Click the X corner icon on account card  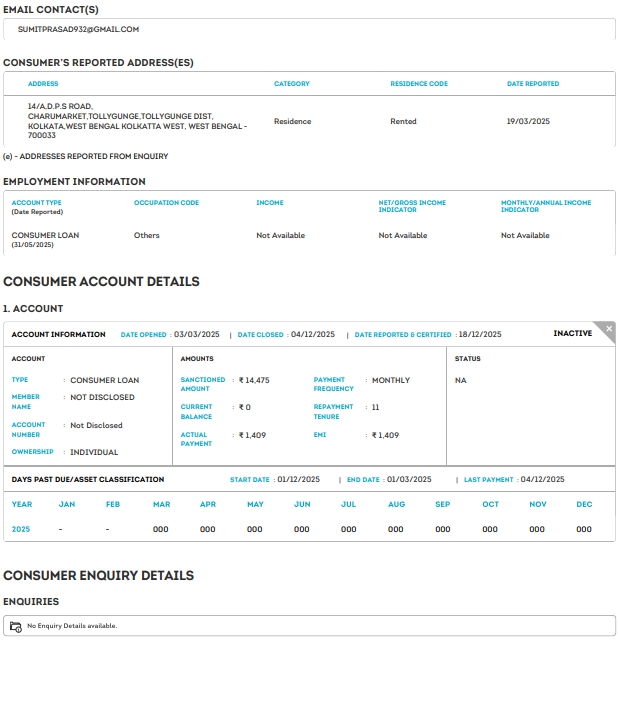tap(609, 329)
